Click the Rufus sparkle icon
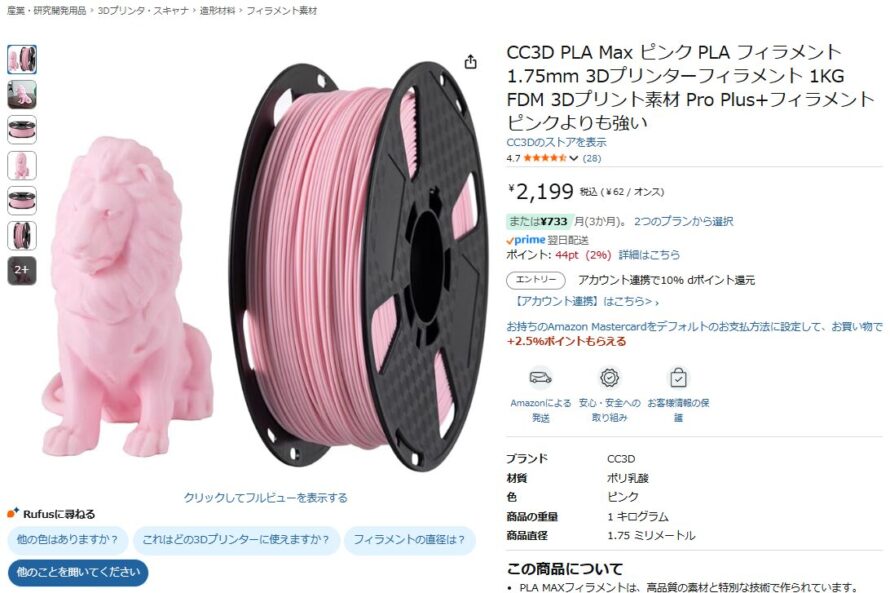This screenshot has height=593, width=890. [x=12, y=513]
